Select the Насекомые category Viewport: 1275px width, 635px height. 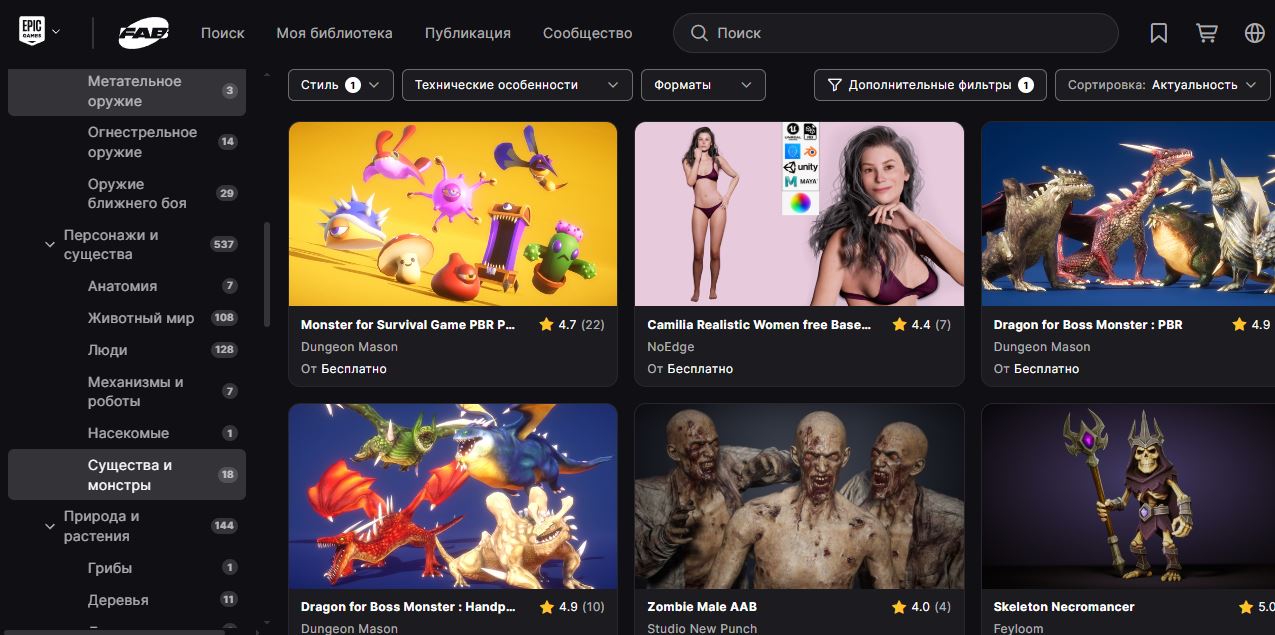(127, 433)
